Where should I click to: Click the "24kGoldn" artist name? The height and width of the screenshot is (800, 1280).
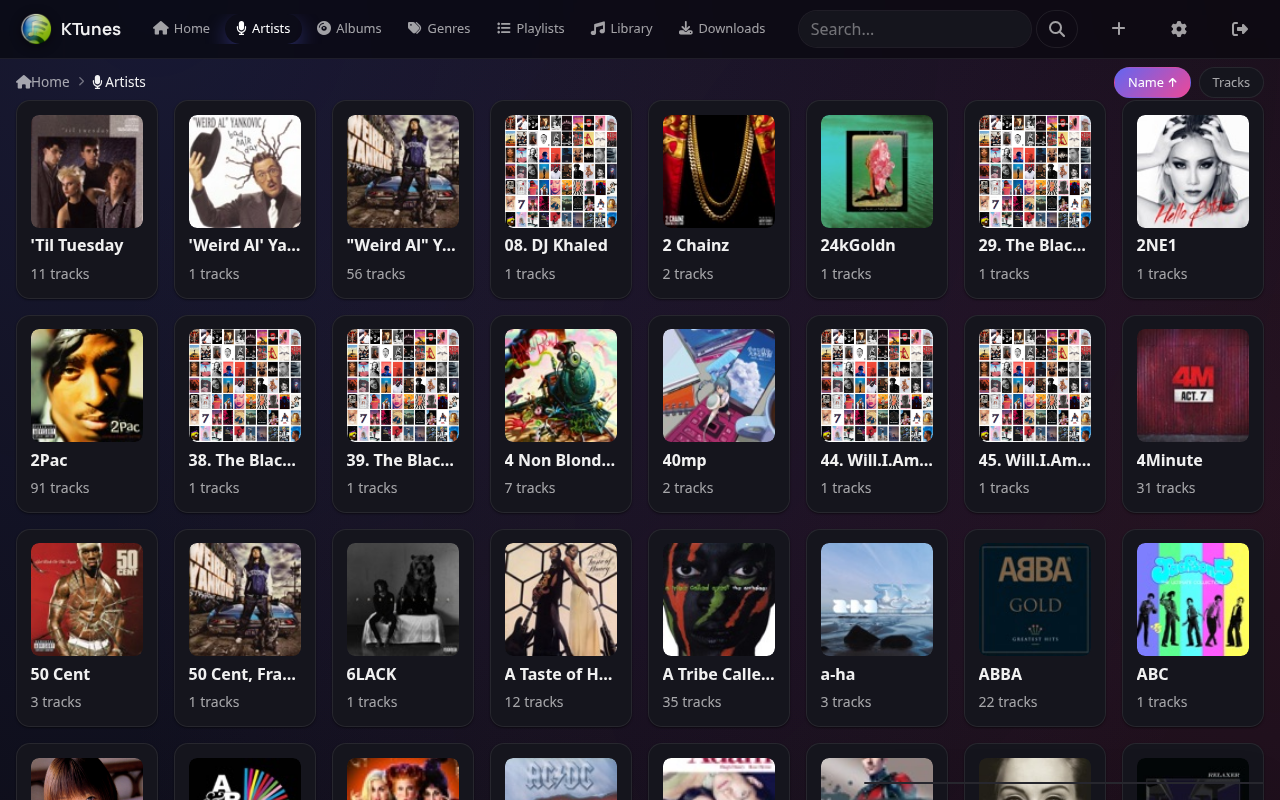(x=858, y=245)
